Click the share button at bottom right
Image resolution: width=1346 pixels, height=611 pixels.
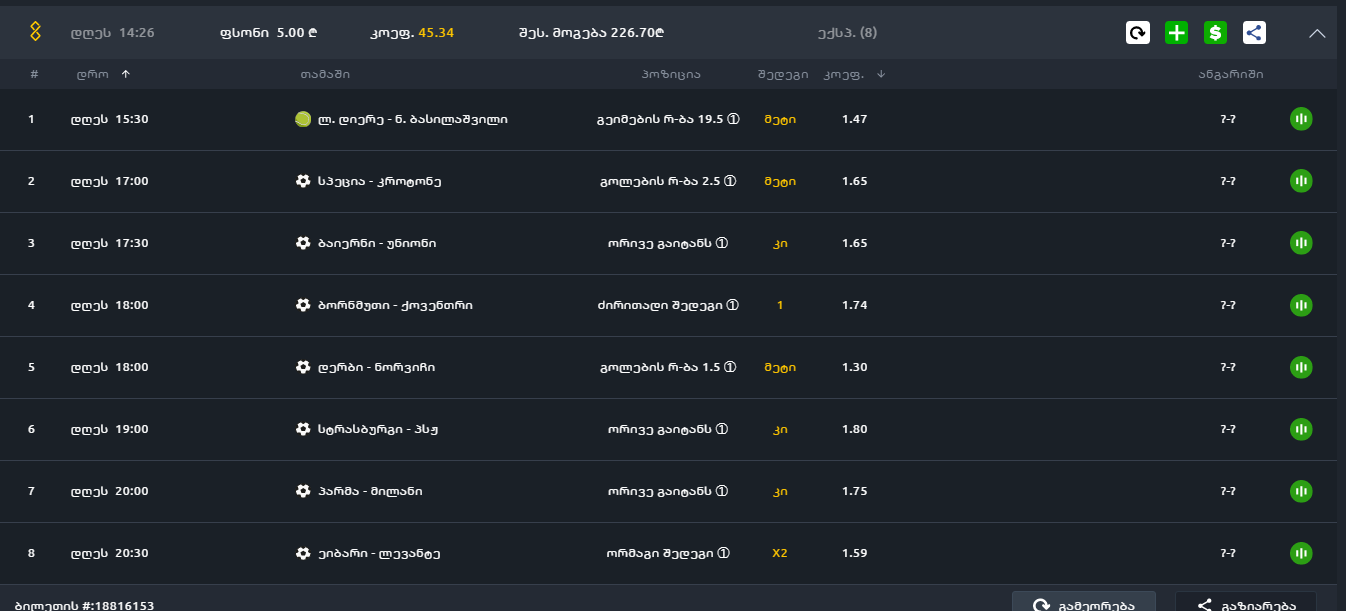click(1245, 604)
